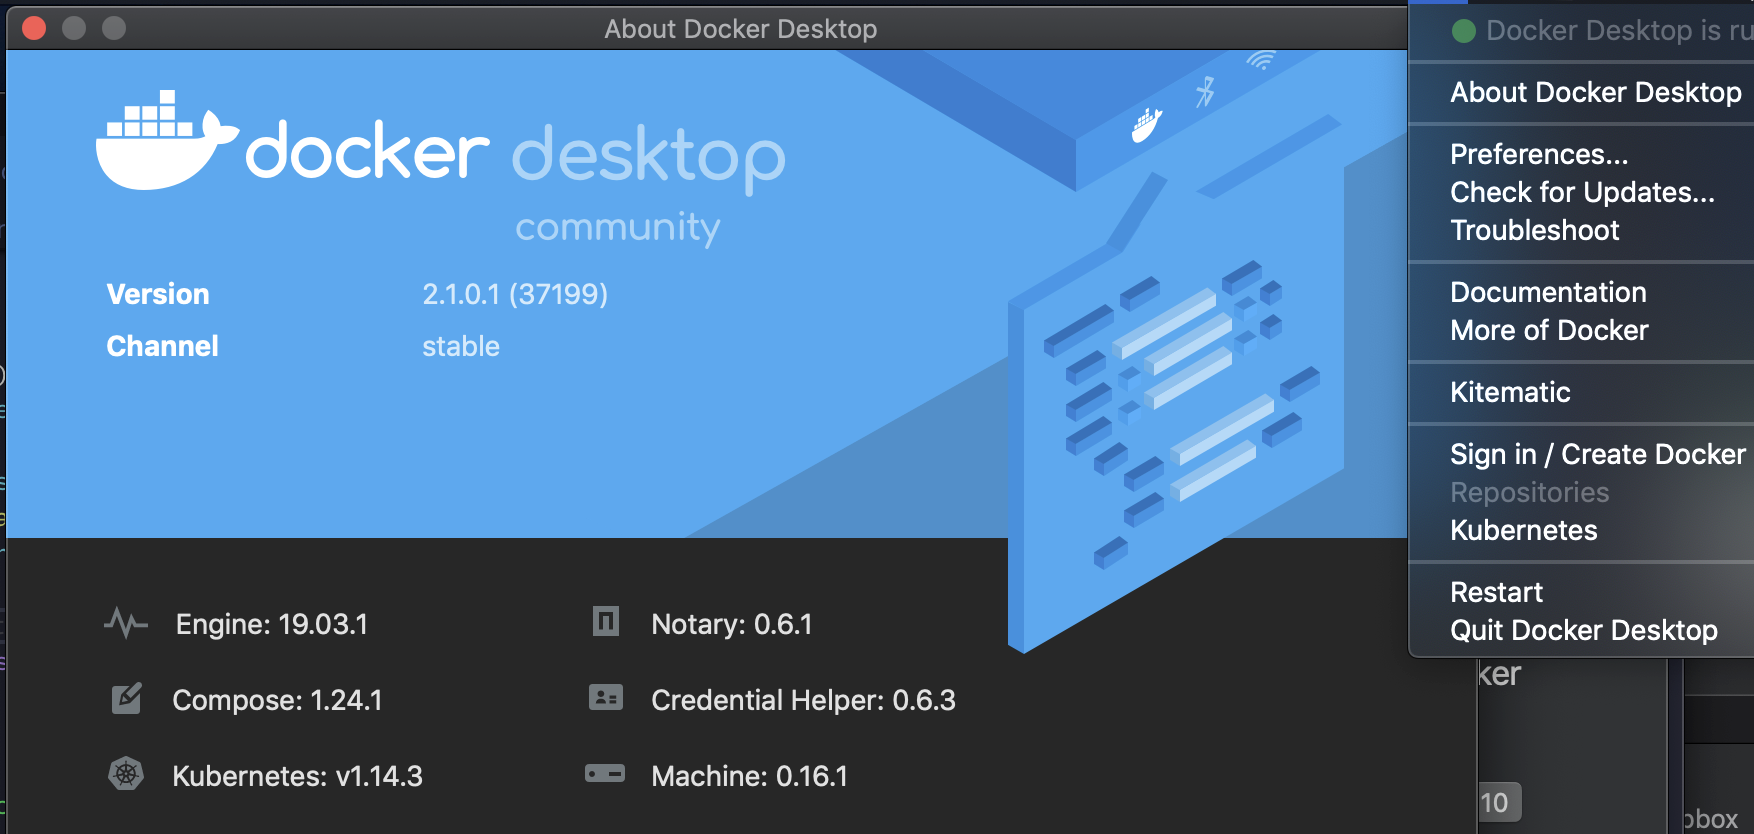Click the Docker Desktop is running status

pos(1618,31)
